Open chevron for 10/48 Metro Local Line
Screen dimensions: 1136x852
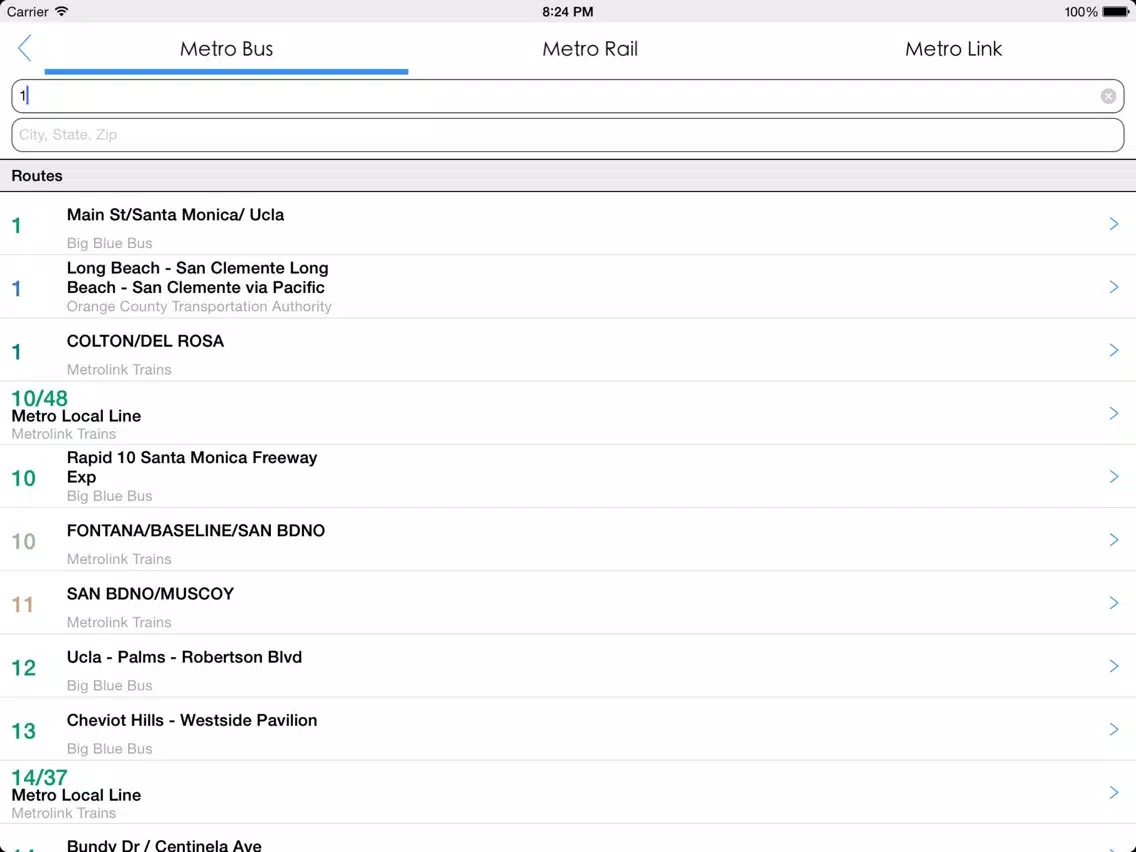pos(1114,413)
